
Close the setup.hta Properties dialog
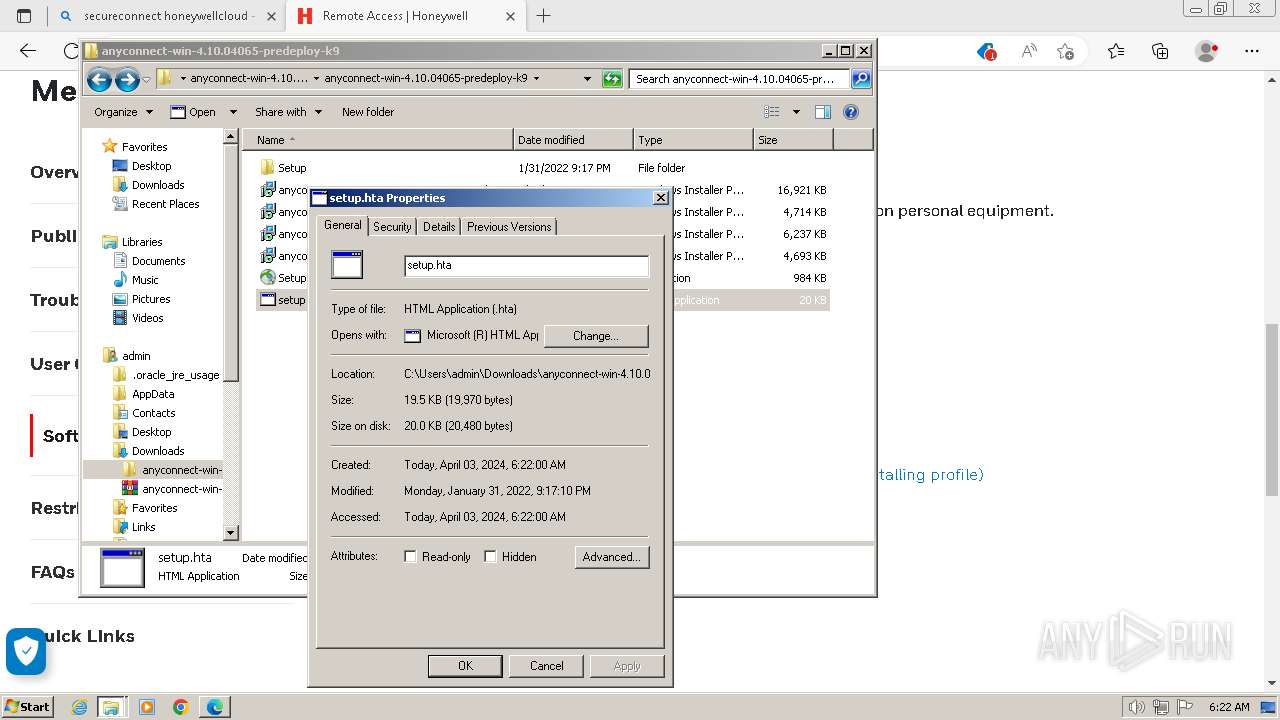click(x=660, y=198)
